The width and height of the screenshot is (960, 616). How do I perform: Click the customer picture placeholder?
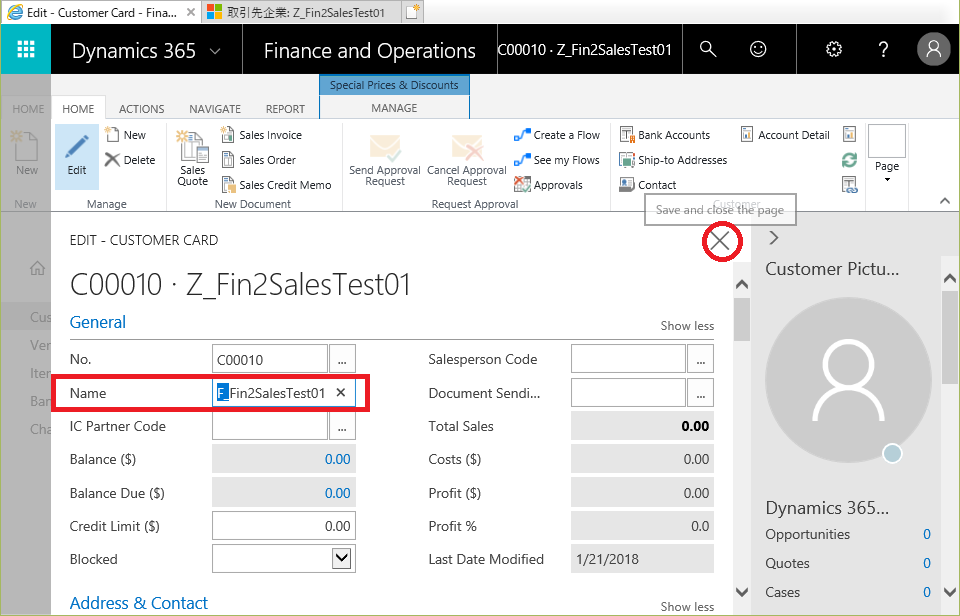click(849, 380)
